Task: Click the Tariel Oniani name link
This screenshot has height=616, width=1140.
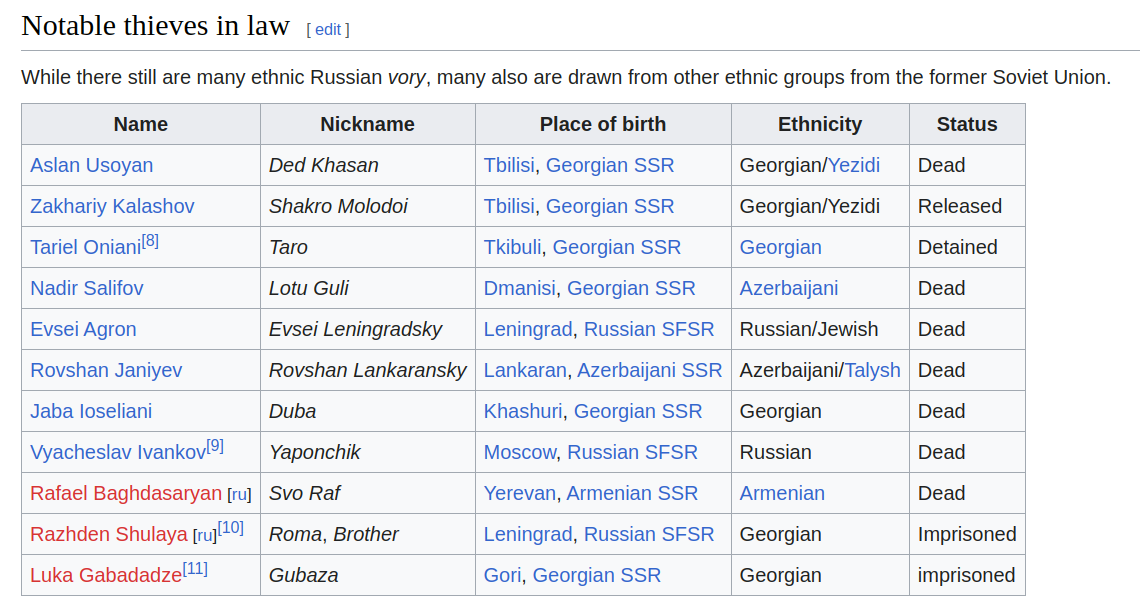Action: point(85,248)
